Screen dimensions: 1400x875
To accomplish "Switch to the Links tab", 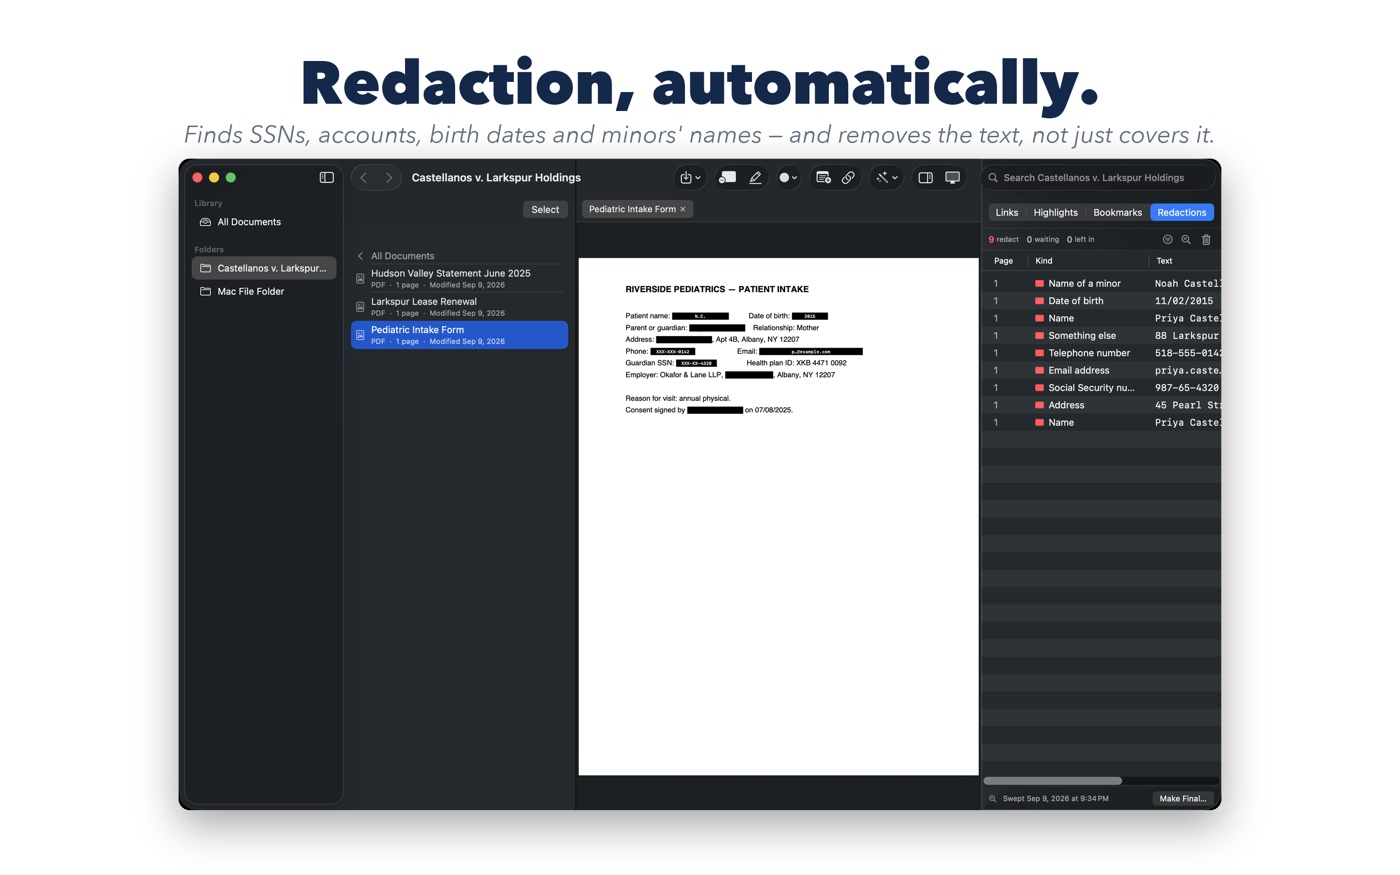I will [1006, 212].
